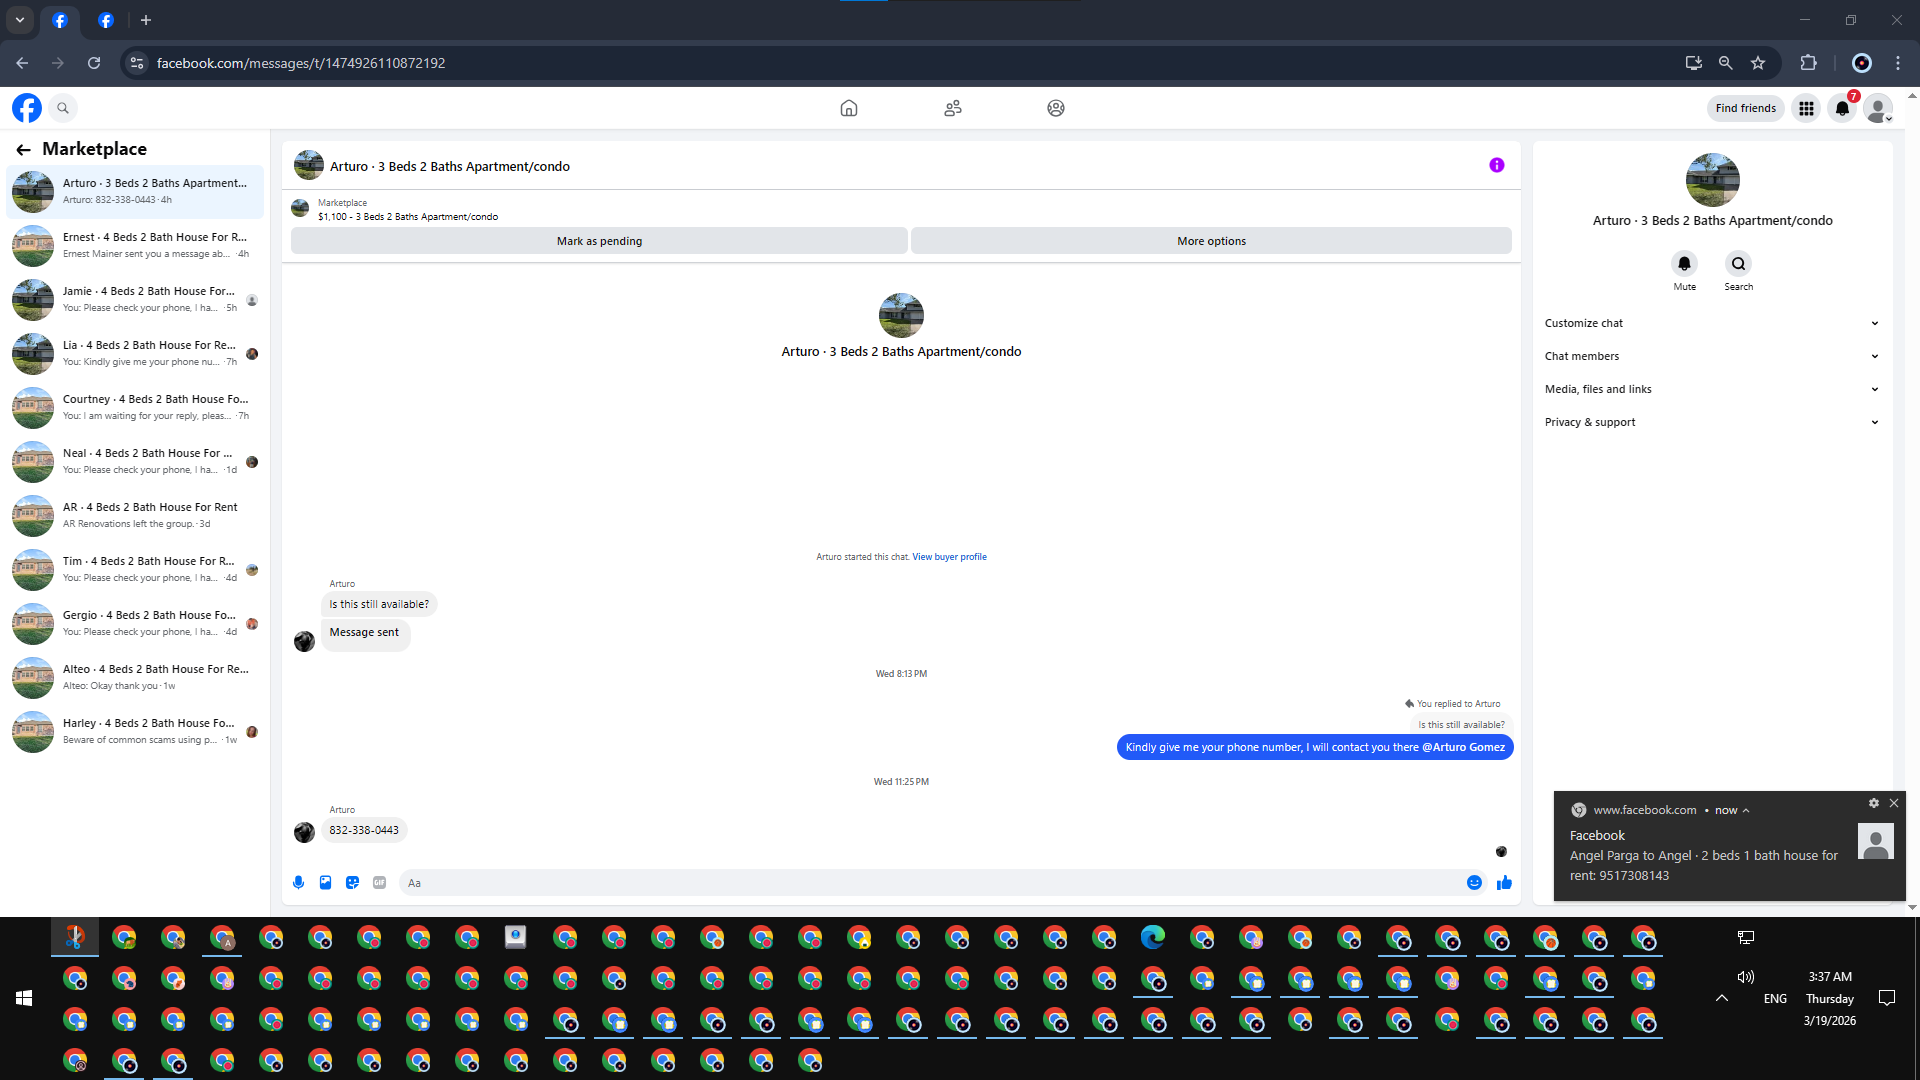Send a thumbs-up like
The height and width of the screenshot is (1080, 1920).
click(x=1504, y=882)
